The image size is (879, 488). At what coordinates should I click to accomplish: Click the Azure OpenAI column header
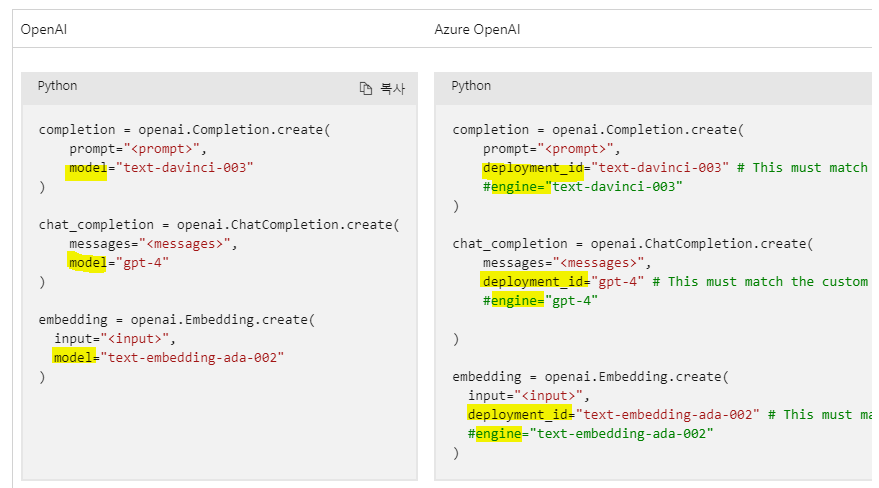click(477, 29)
